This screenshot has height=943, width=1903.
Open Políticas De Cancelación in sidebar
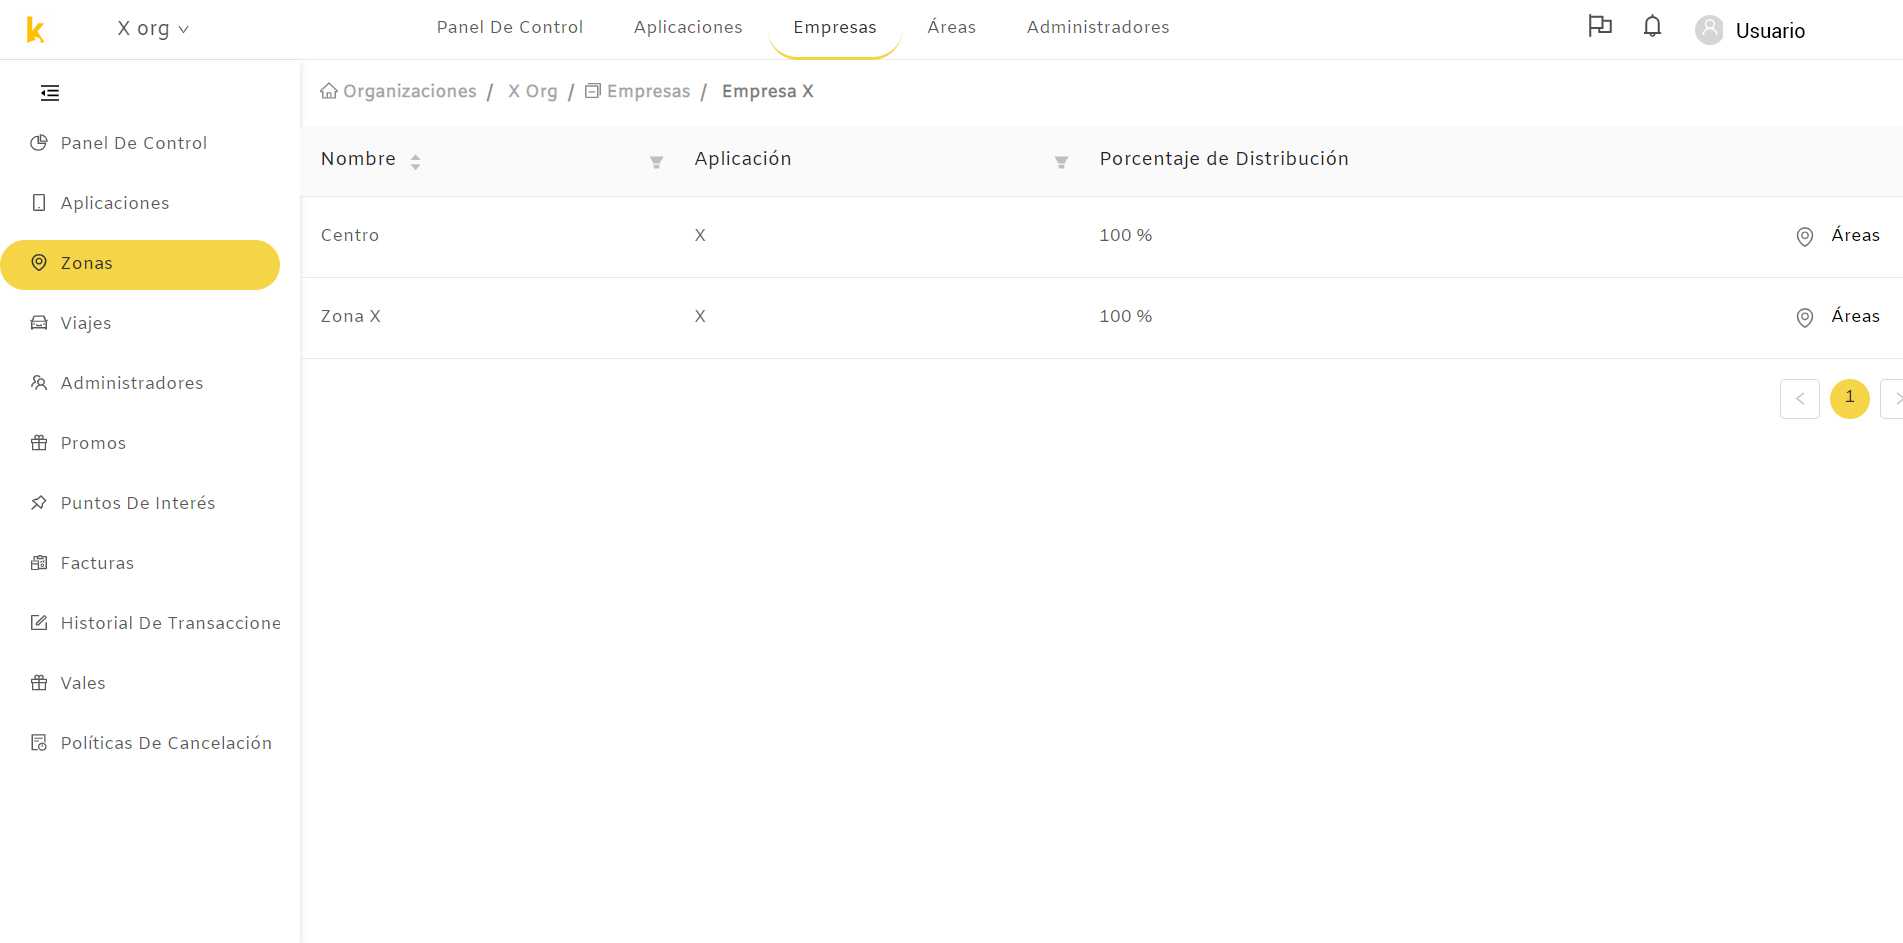coord(166,743)
